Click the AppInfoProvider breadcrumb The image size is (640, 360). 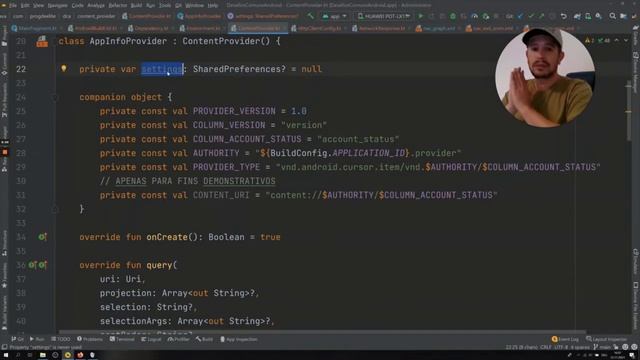click(x=199, y=16)
